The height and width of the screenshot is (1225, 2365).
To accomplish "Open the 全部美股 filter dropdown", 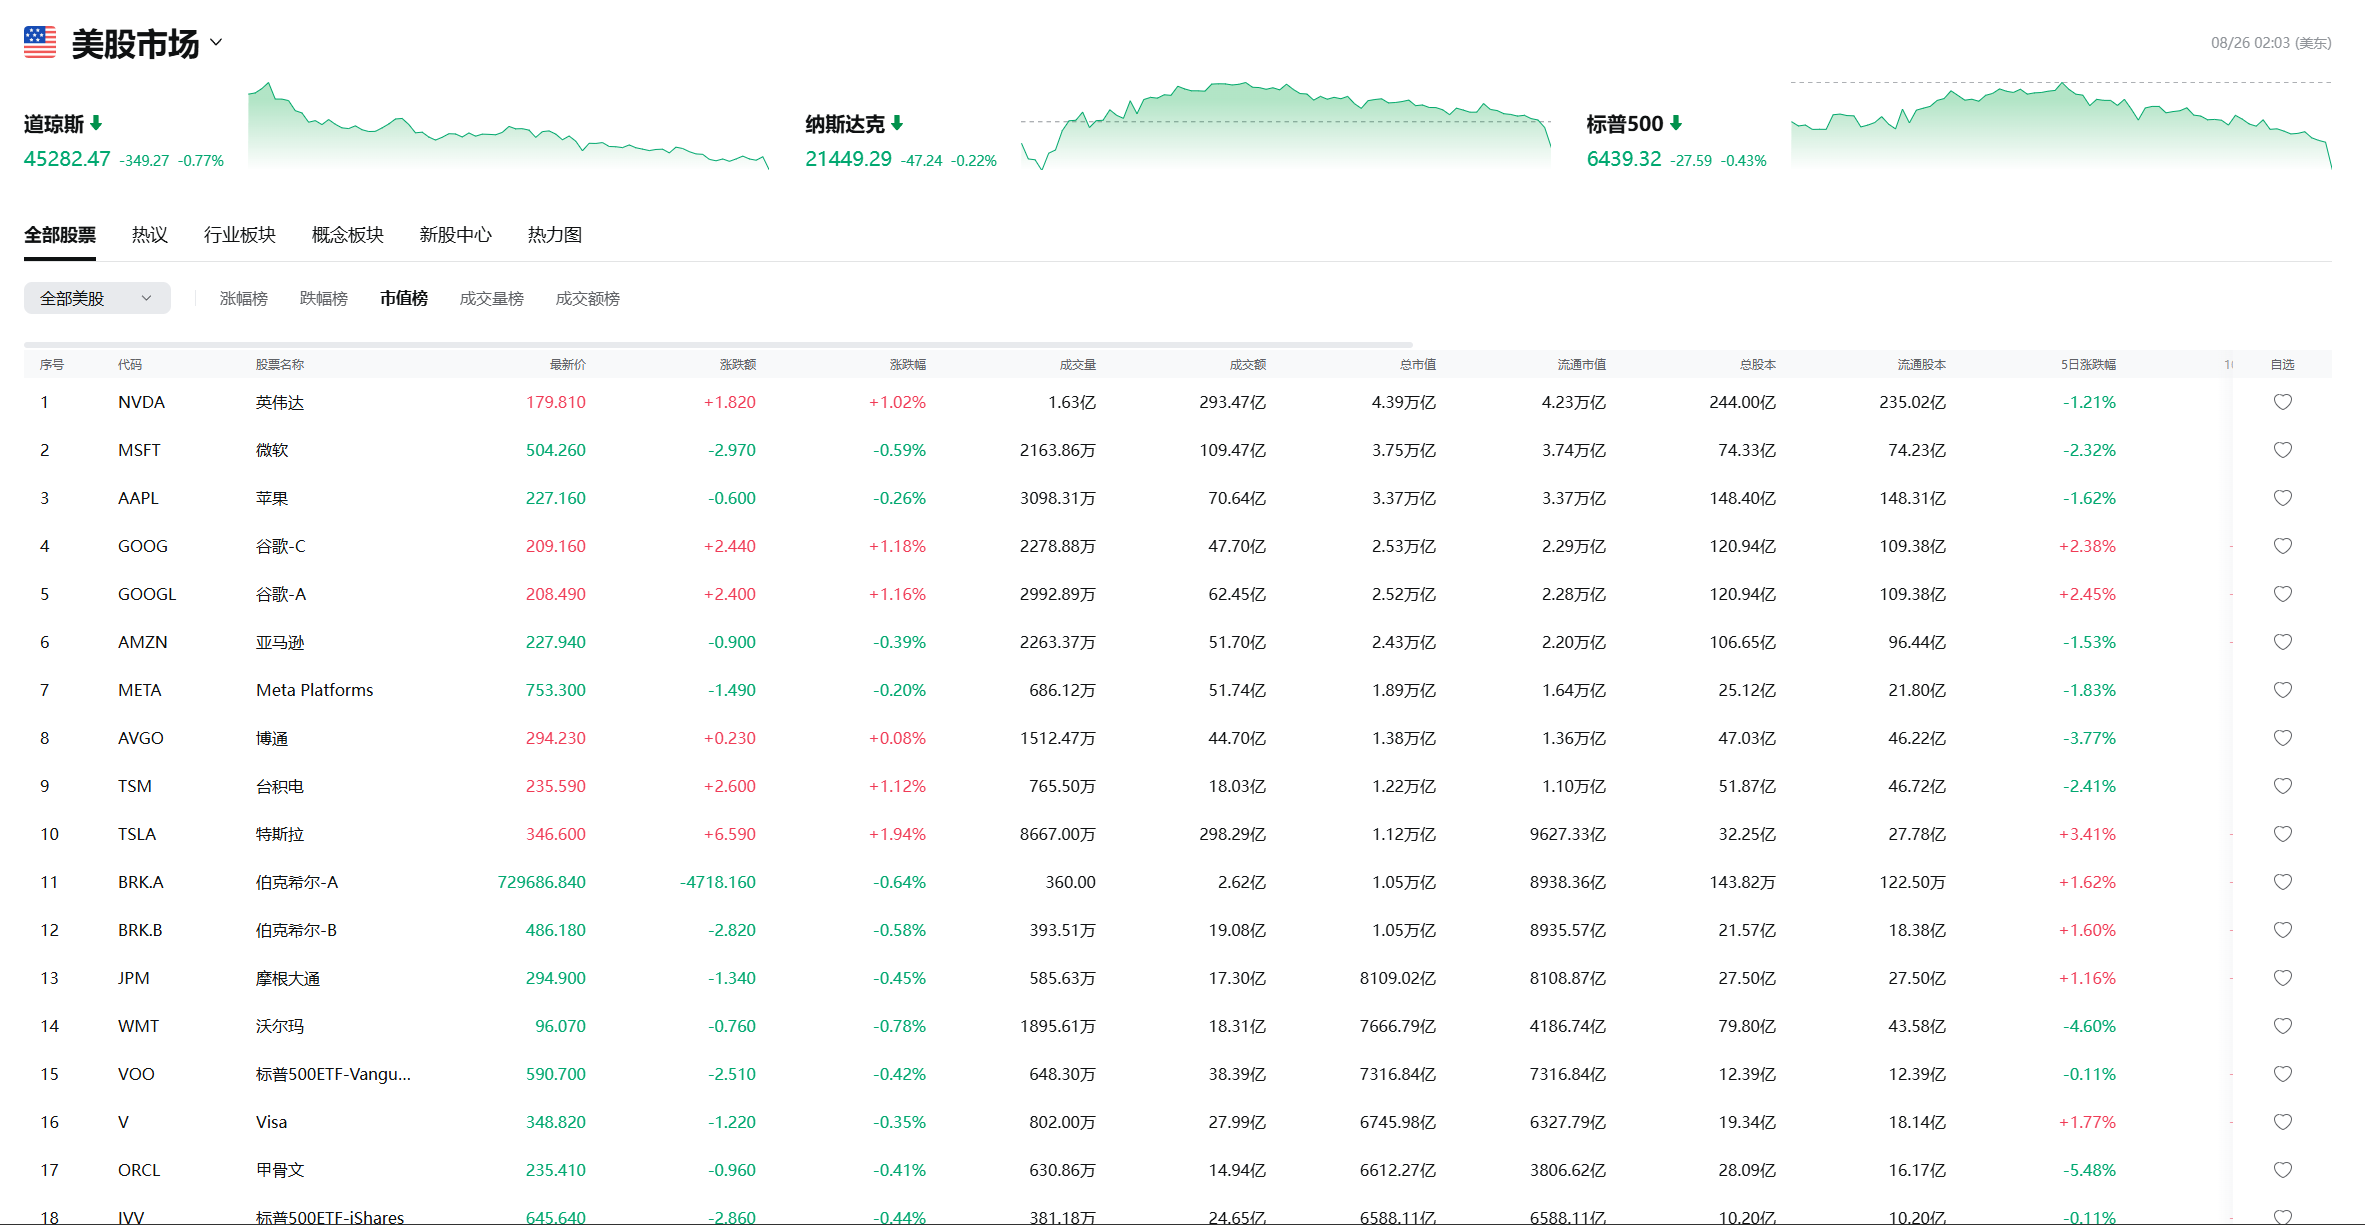I will pos(97,298).
